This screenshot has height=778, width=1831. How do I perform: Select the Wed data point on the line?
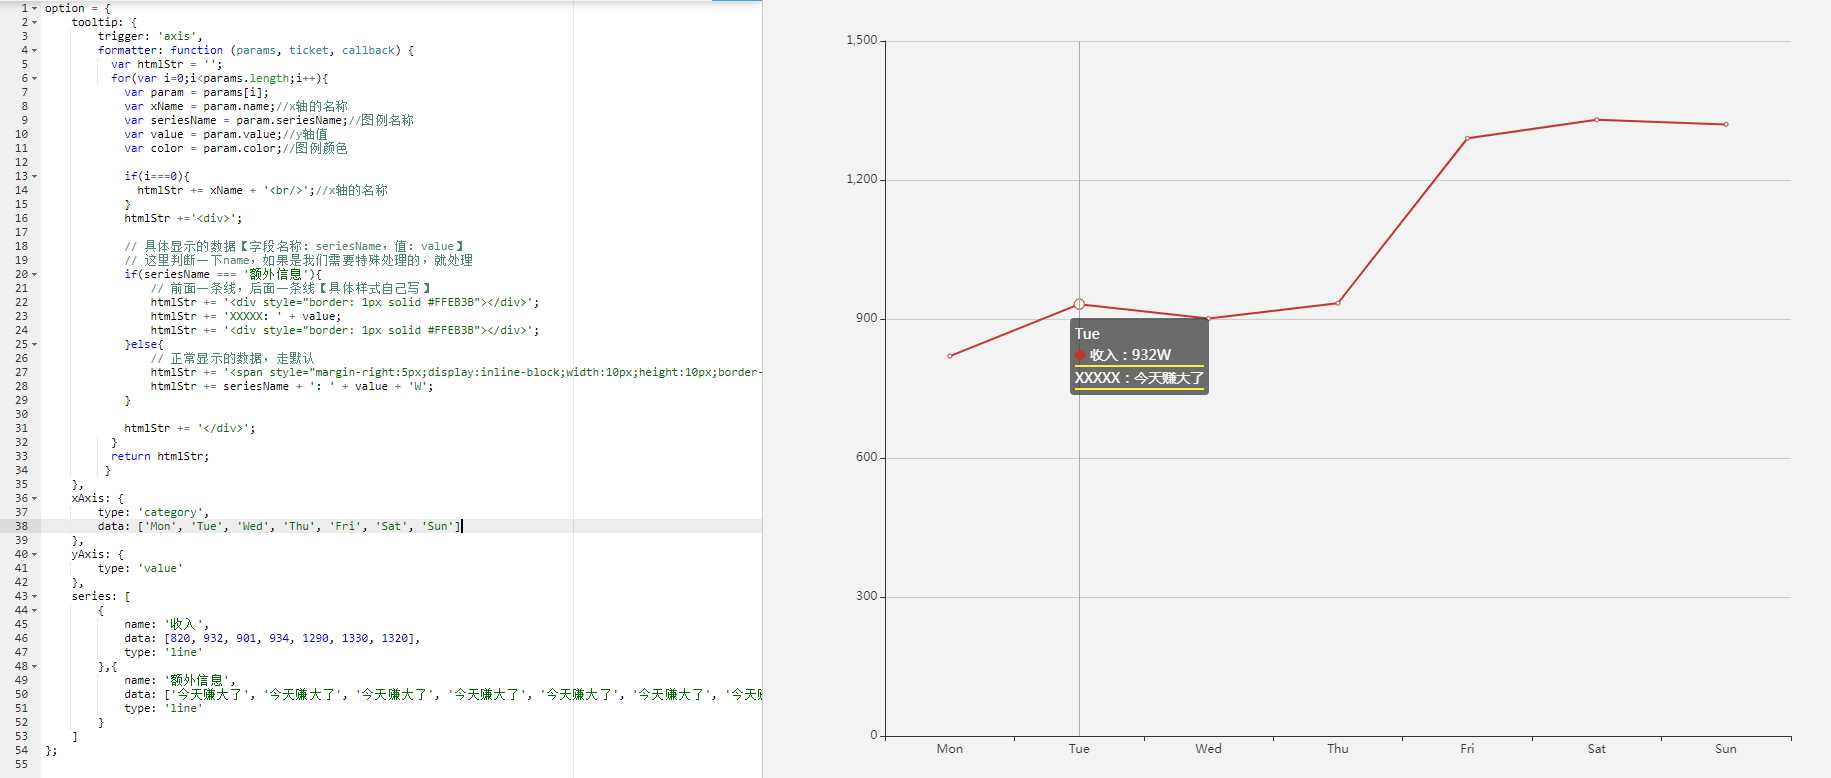[x=1208, y=319]
